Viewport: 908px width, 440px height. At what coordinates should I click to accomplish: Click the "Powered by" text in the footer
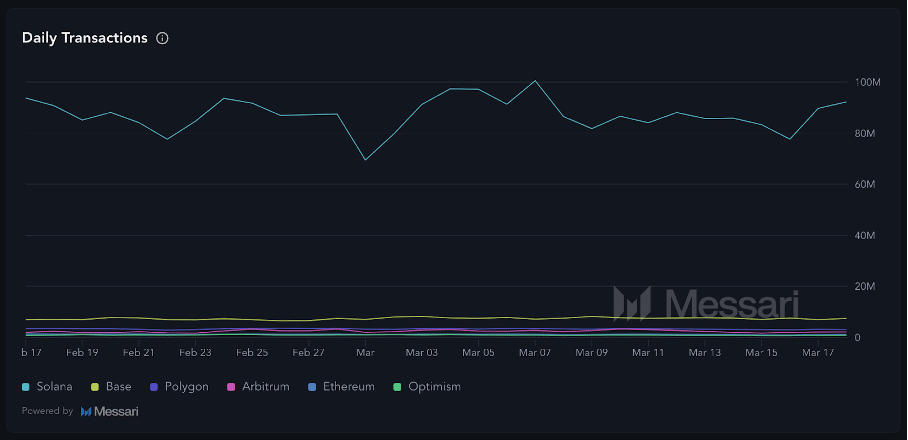coord(47,411)
